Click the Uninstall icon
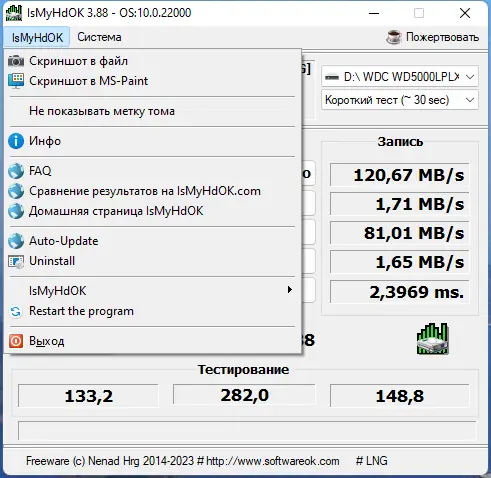Viewport: 491px width, 478px height. [x=16, y=261]
